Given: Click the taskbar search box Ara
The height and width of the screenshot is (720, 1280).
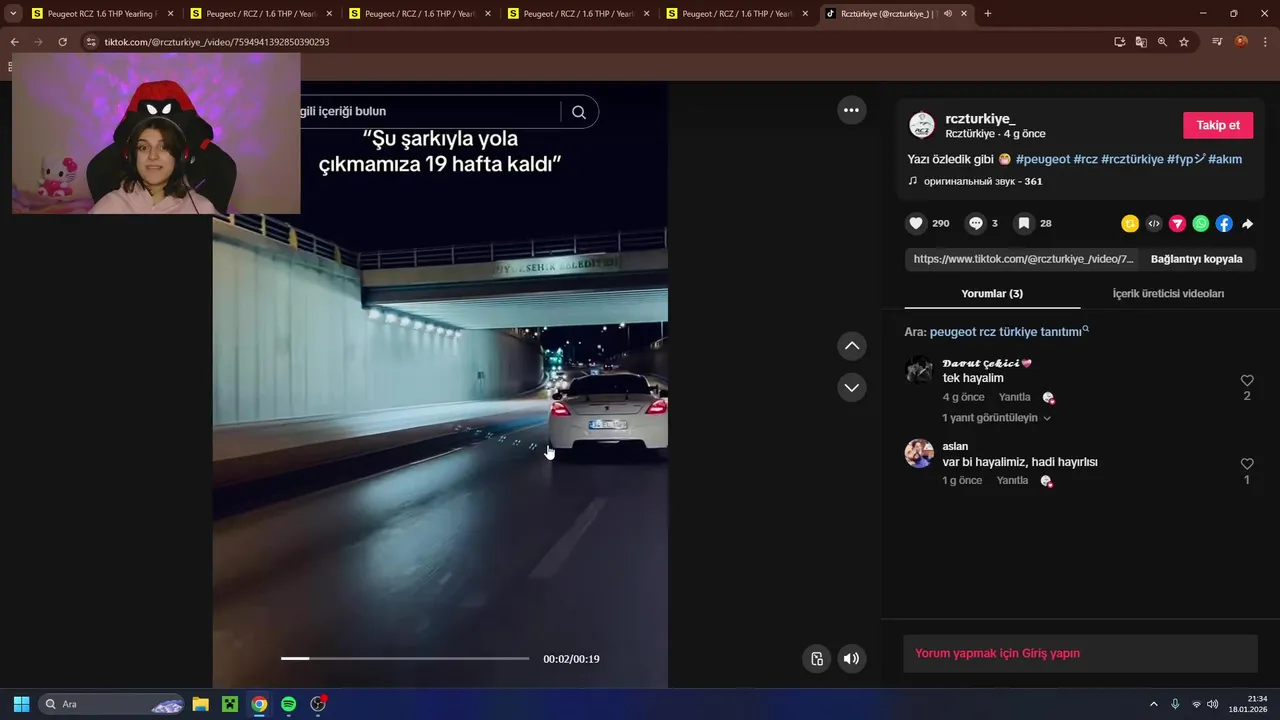Looking at the screenshot, I should point(112,704).
